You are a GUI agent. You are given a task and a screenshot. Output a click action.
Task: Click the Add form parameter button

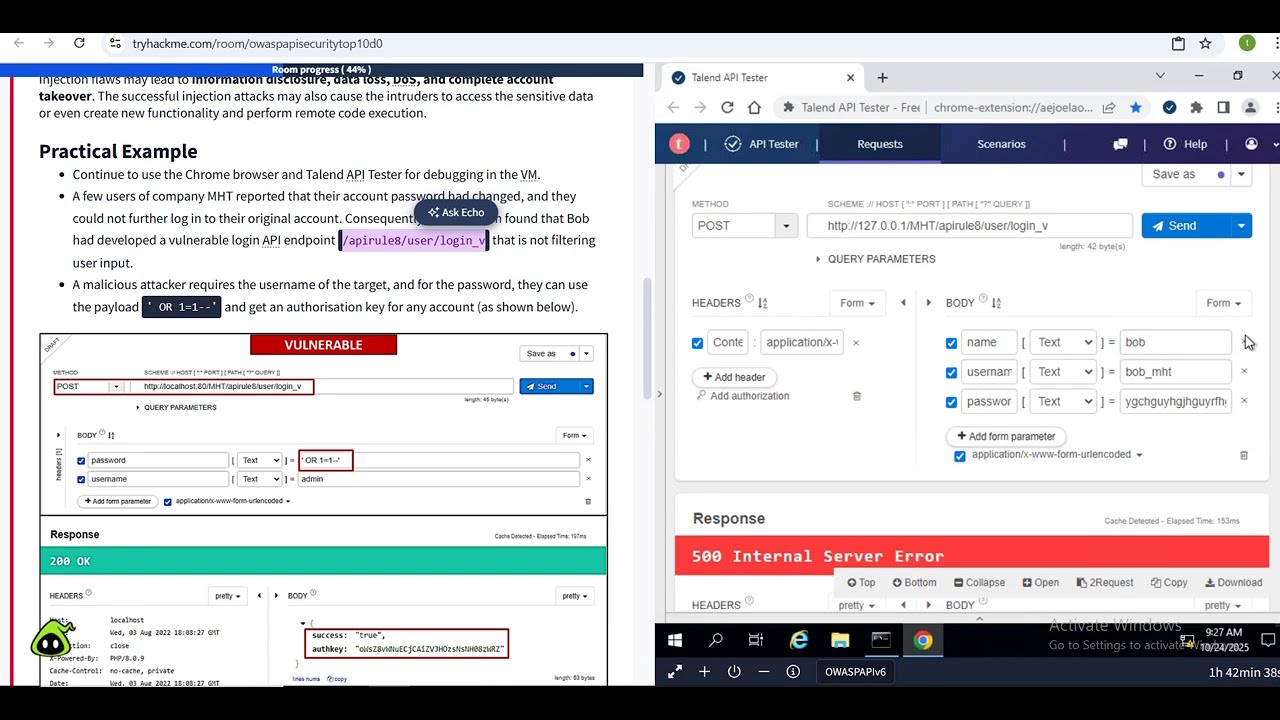click(x=1006, y=436)
